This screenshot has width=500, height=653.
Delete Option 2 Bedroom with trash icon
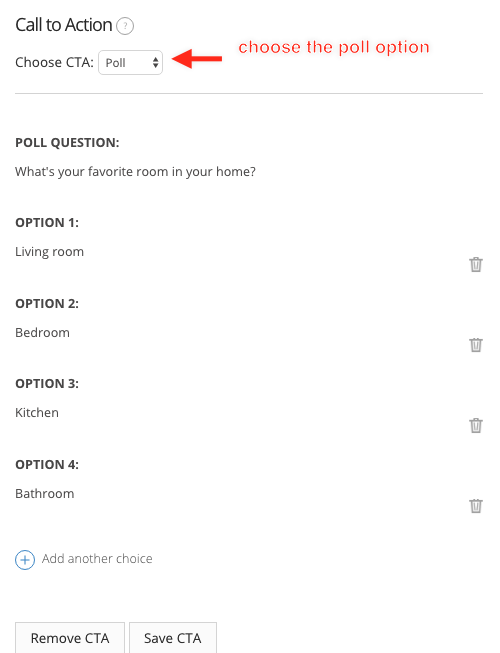476,345
